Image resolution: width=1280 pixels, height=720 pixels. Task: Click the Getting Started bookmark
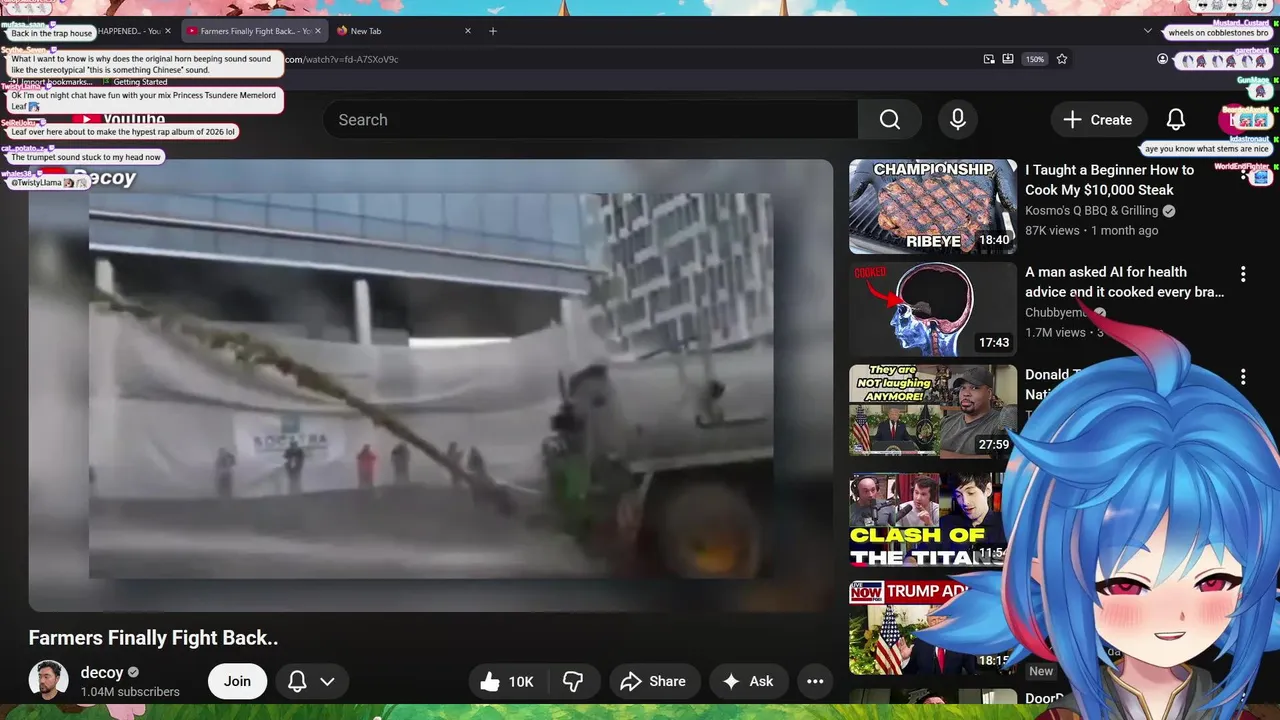tap(140, 82)
